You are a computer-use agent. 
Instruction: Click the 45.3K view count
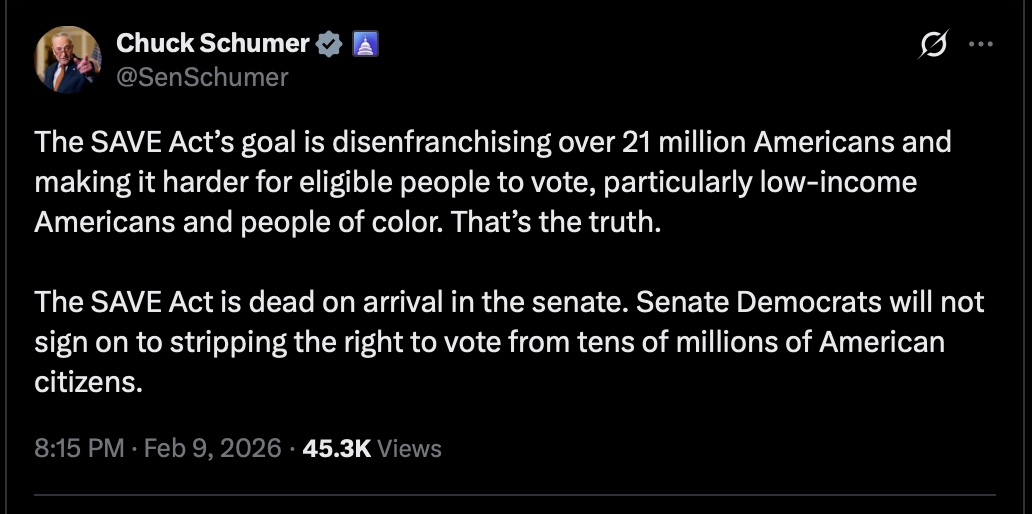(336, 448)
